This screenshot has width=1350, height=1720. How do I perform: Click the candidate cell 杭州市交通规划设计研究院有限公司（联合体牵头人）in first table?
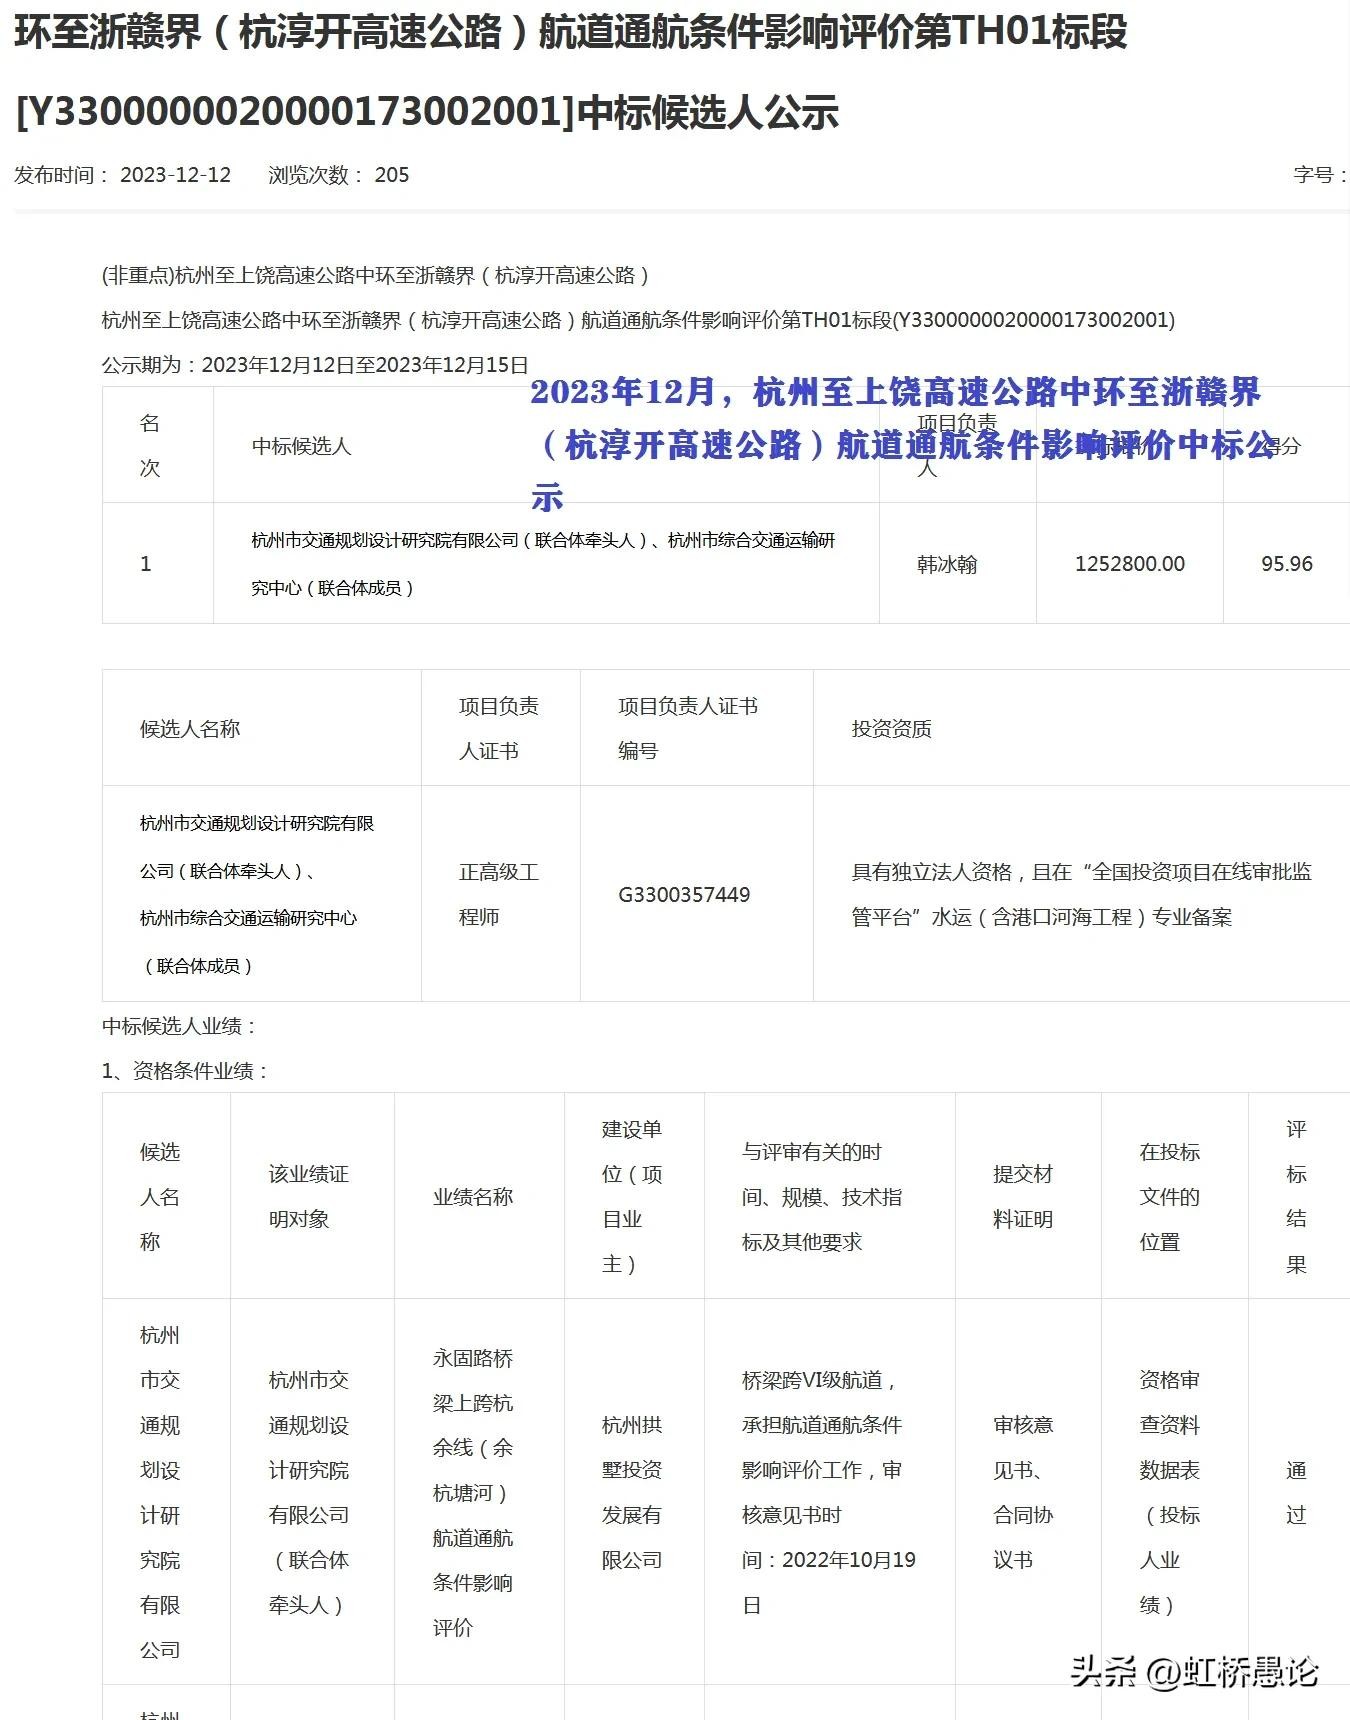pos(545,564)
